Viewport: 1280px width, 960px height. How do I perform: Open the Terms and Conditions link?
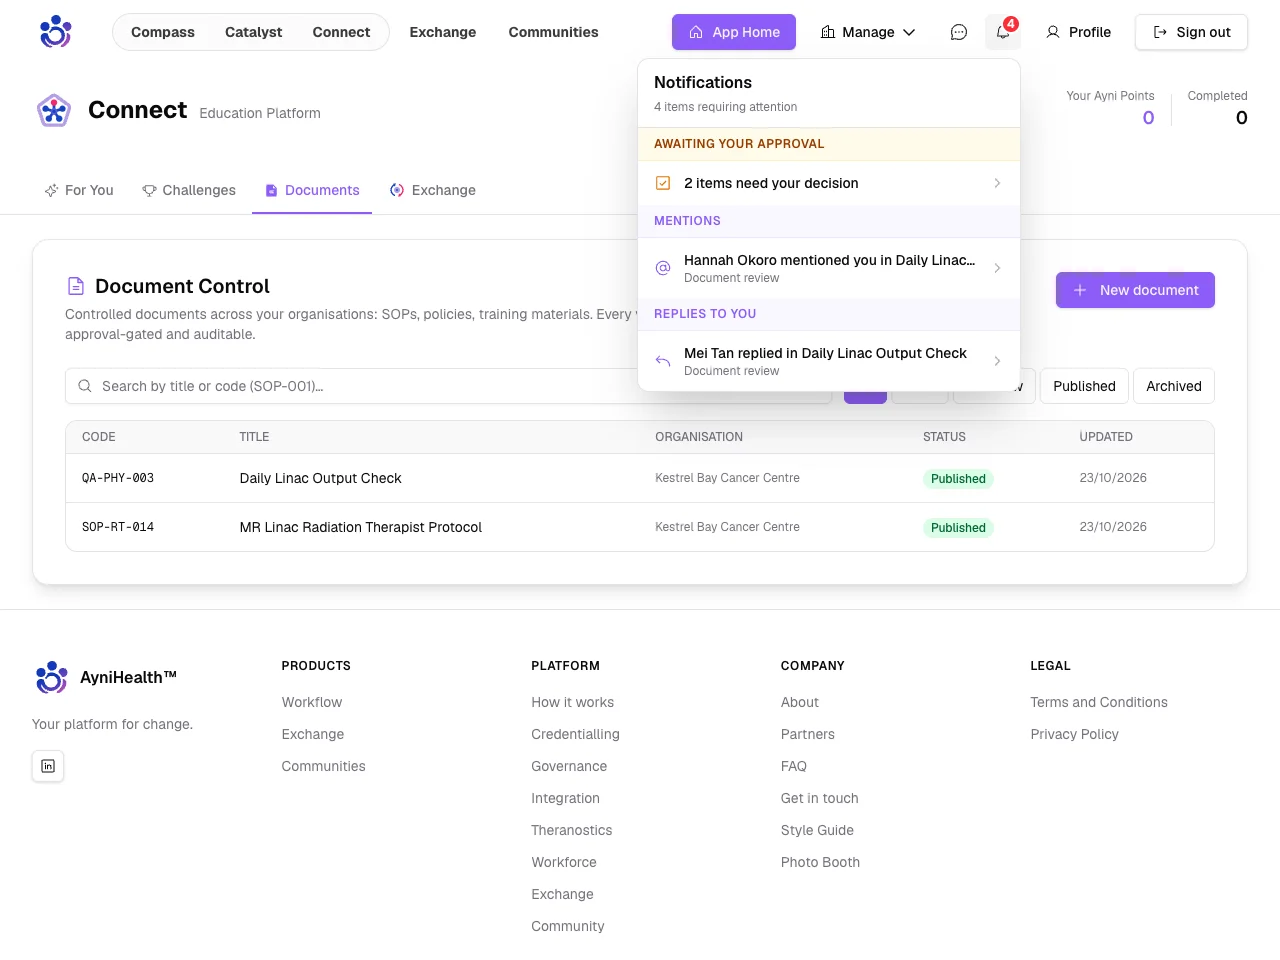1099,702
